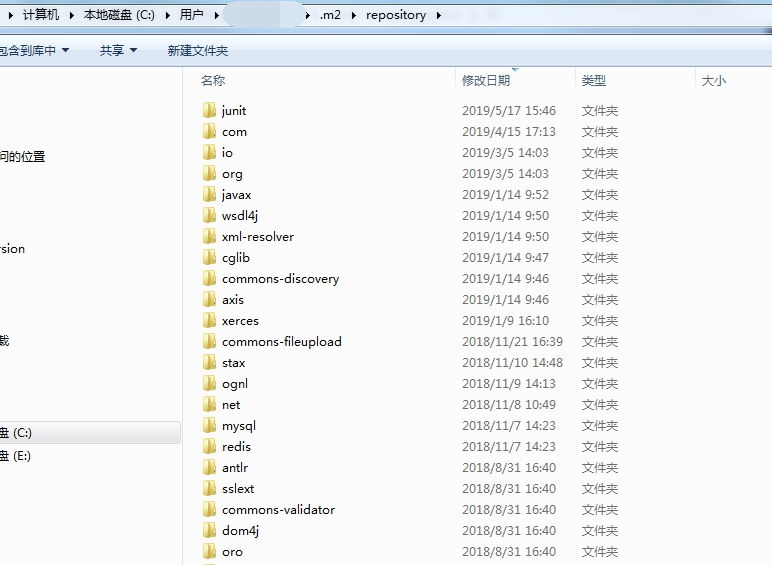Go to 用户 in the address path
The image size is (772, 565).
tap(192, 15)
